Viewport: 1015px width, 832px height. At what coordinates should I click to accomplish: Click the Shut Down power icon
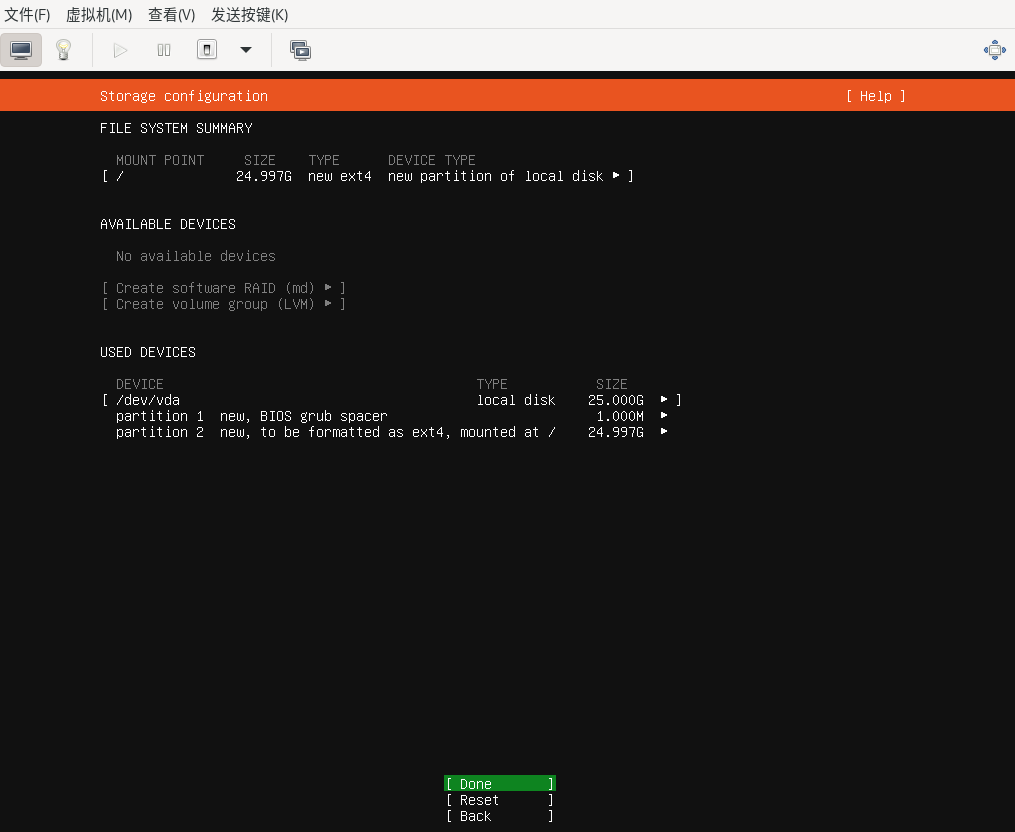click(x=207, y=50)
